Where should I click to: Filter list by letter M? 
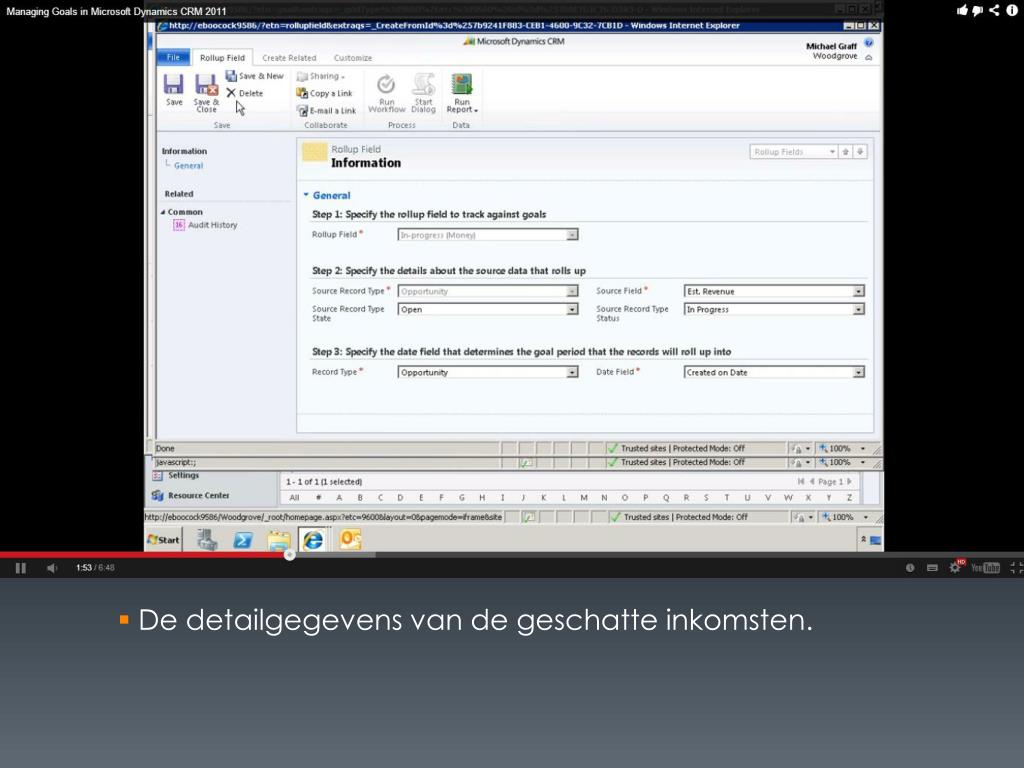coord(584,498)
